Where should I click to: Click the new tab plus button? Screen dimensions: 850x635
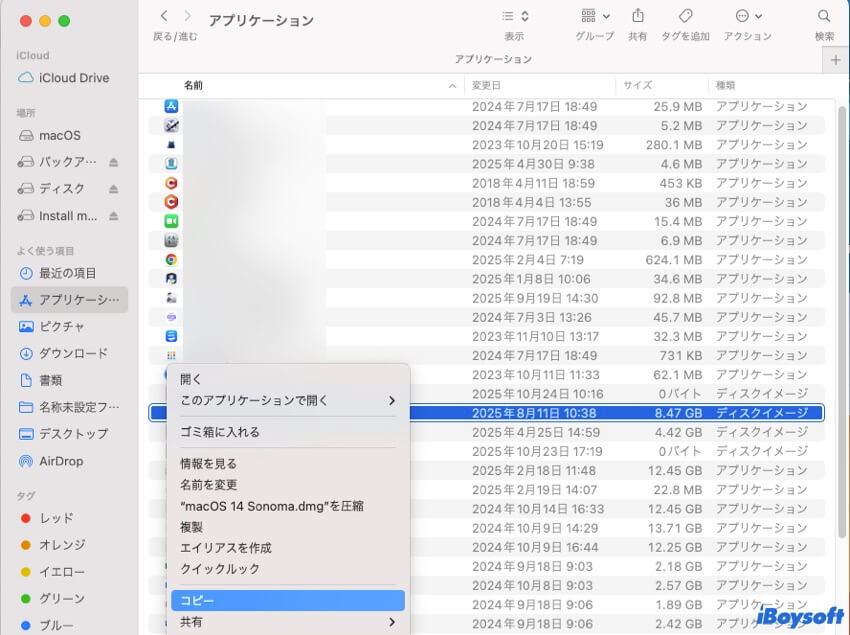coord(838,59)
